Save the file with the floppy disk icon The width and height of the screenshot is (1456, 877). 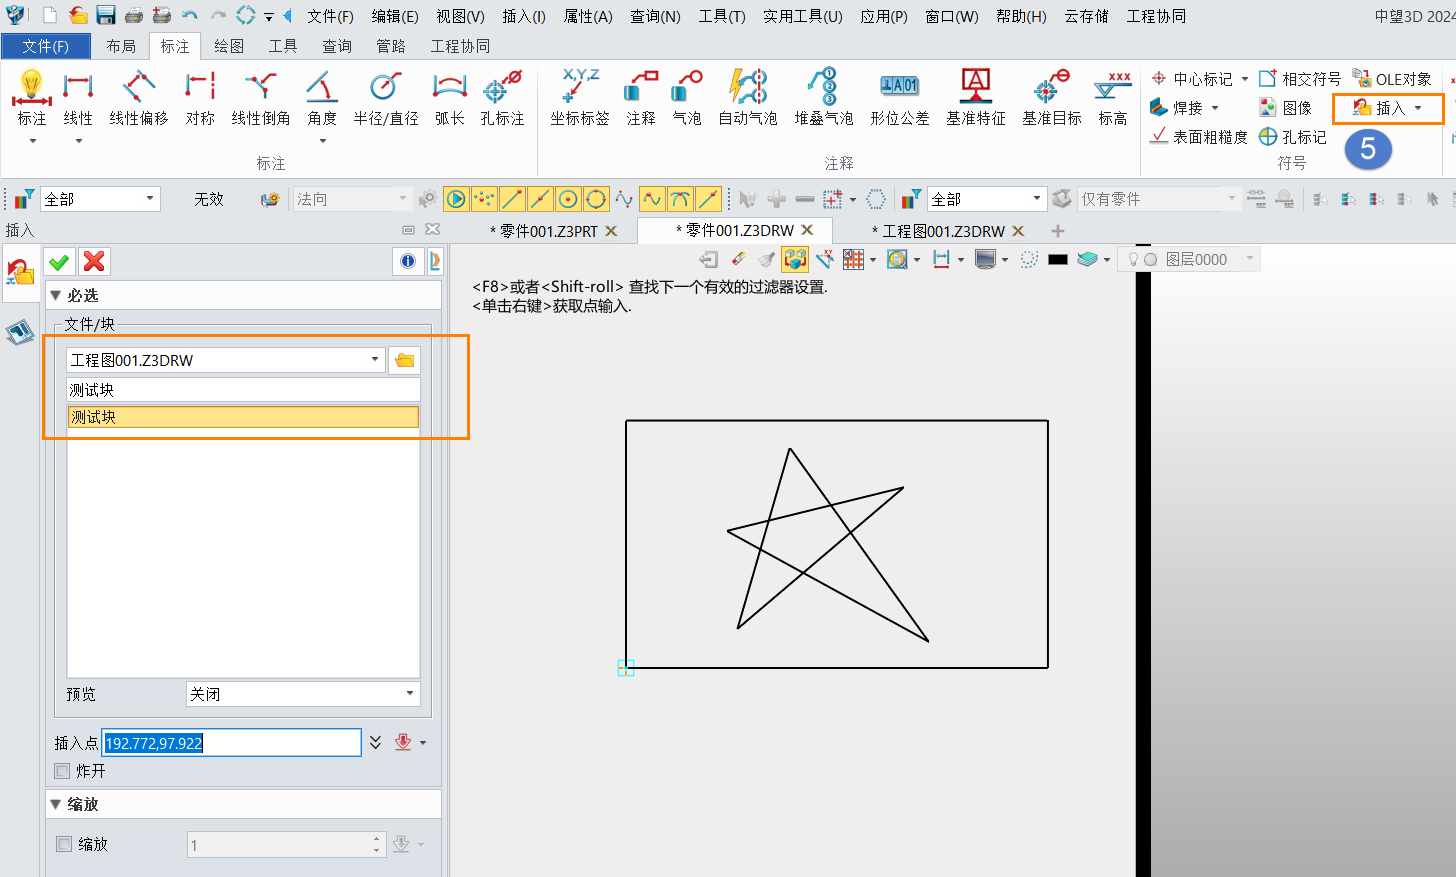(106, 15)
